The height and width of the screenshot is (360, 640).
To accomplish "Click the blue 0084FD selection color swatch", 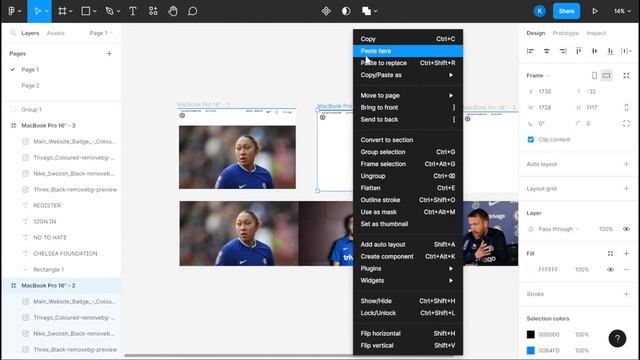I will (531, 350).
